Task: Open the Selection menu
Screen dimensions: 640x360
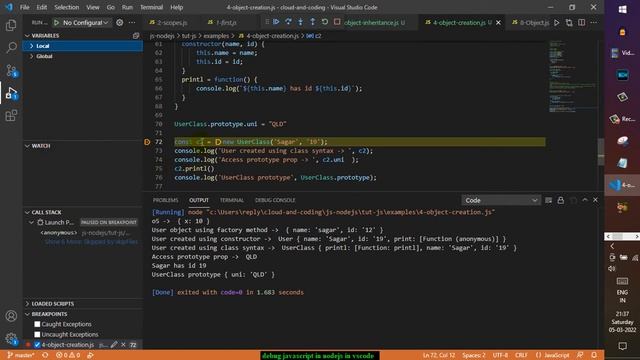Action: (67, 7)
